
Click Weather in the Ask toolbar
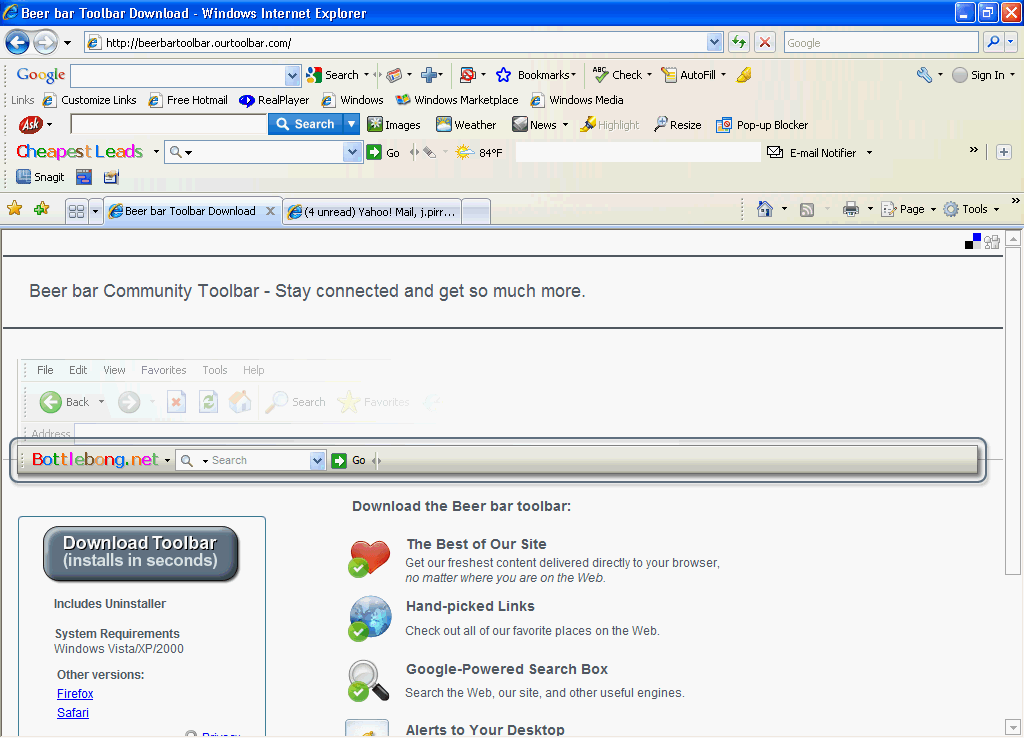pos(466,125)
